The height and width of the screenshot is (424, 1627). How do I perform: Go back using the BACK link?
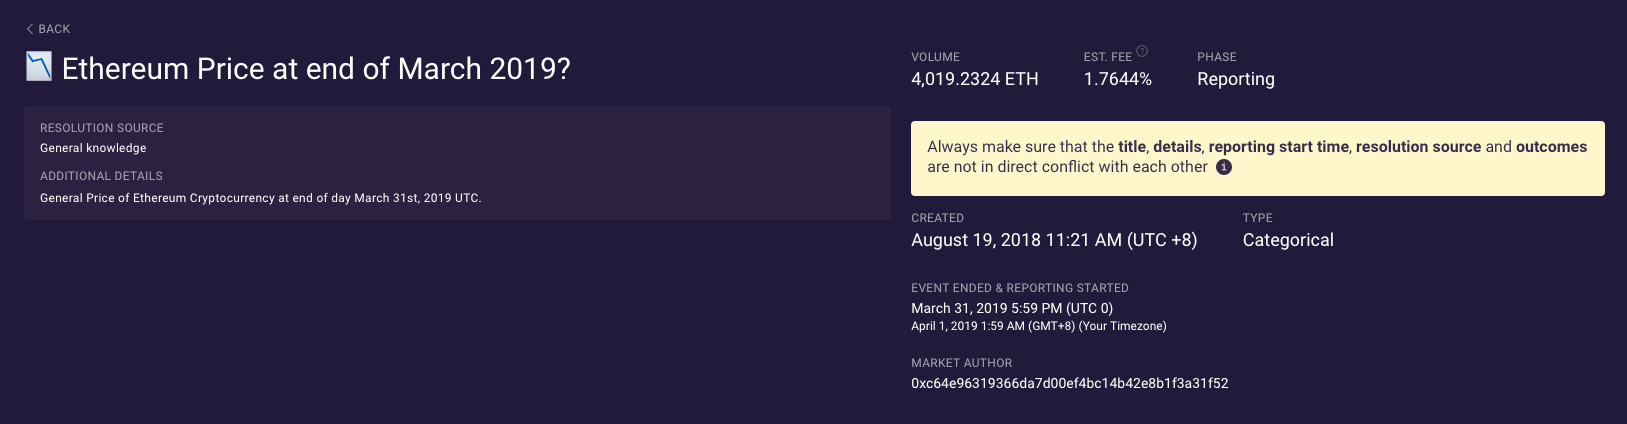[54, 29]
